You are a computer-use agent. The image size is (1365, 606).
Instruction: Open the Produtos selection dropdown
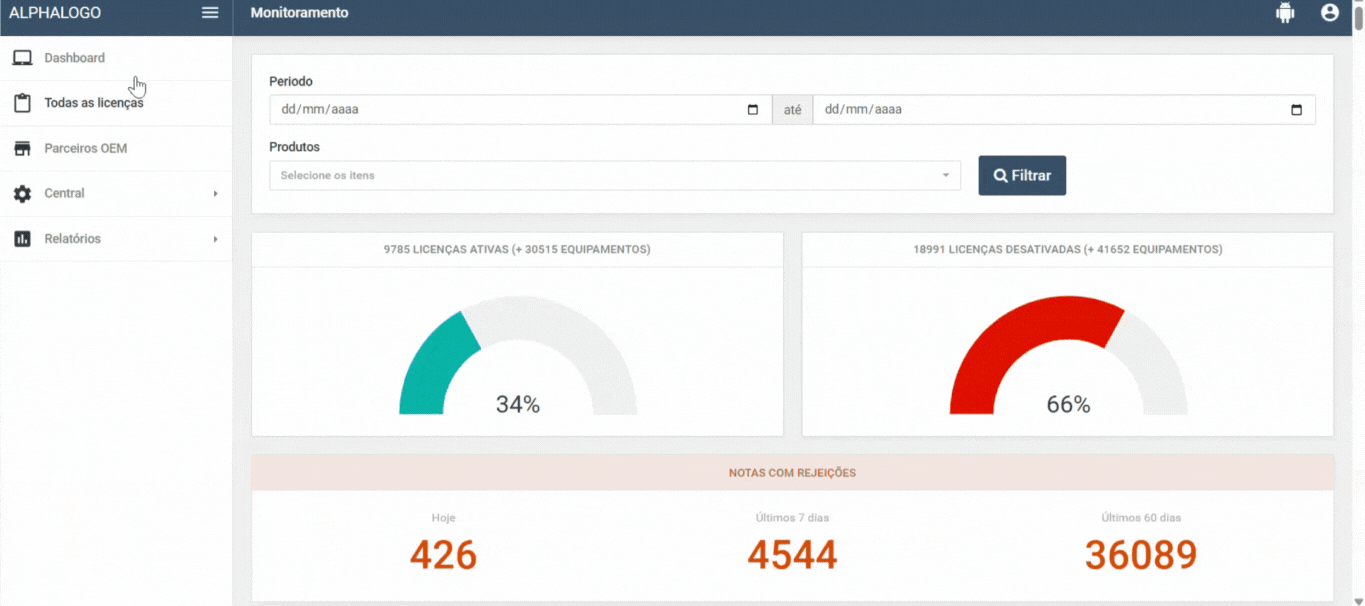click(x=614, y=176)
